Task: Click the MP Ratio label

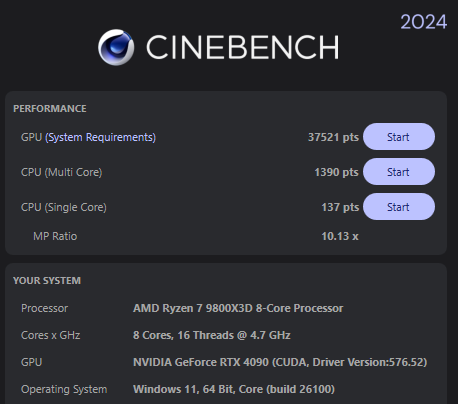Action: (55, 236)
